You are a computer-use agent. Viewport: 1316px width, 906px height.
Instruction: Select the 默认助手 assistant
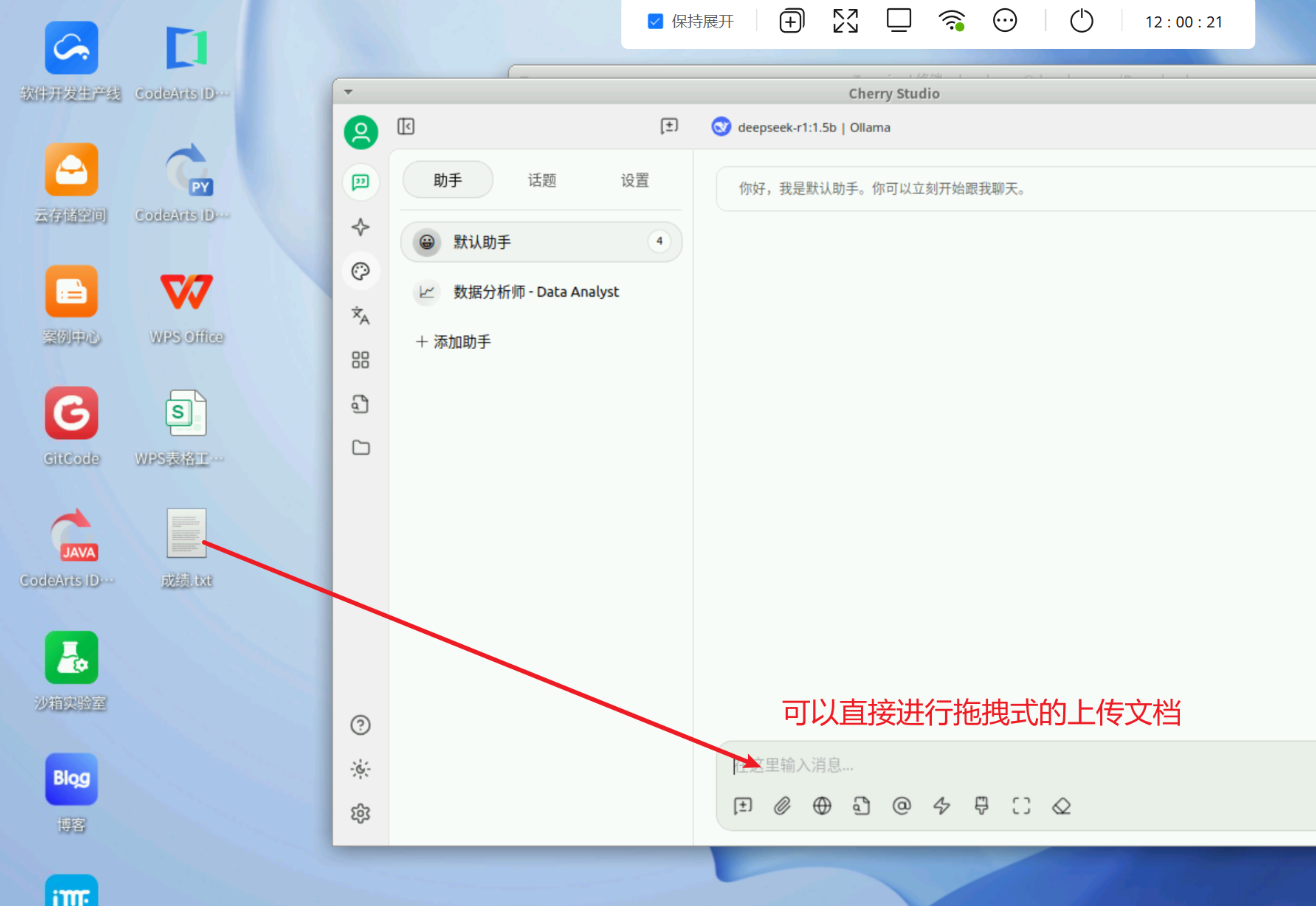pyautogui.click(x=541, y=242)
